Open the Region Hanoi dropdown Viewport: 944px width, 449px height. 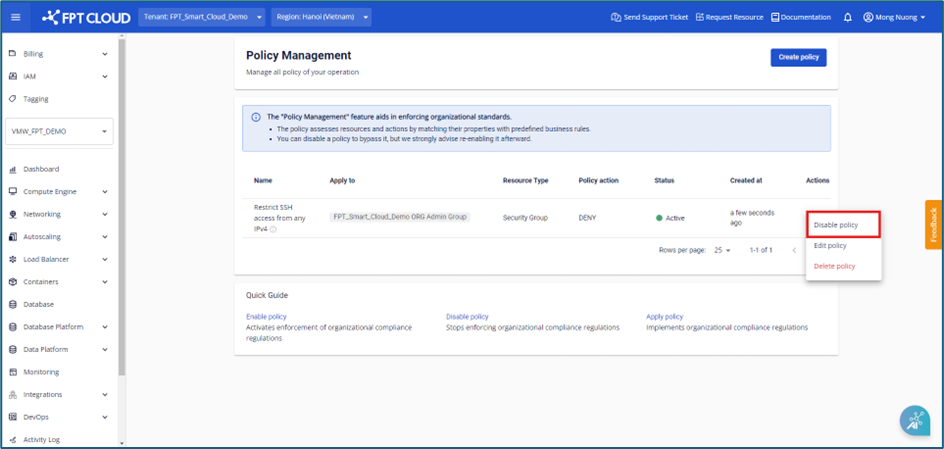pos(321,17)
